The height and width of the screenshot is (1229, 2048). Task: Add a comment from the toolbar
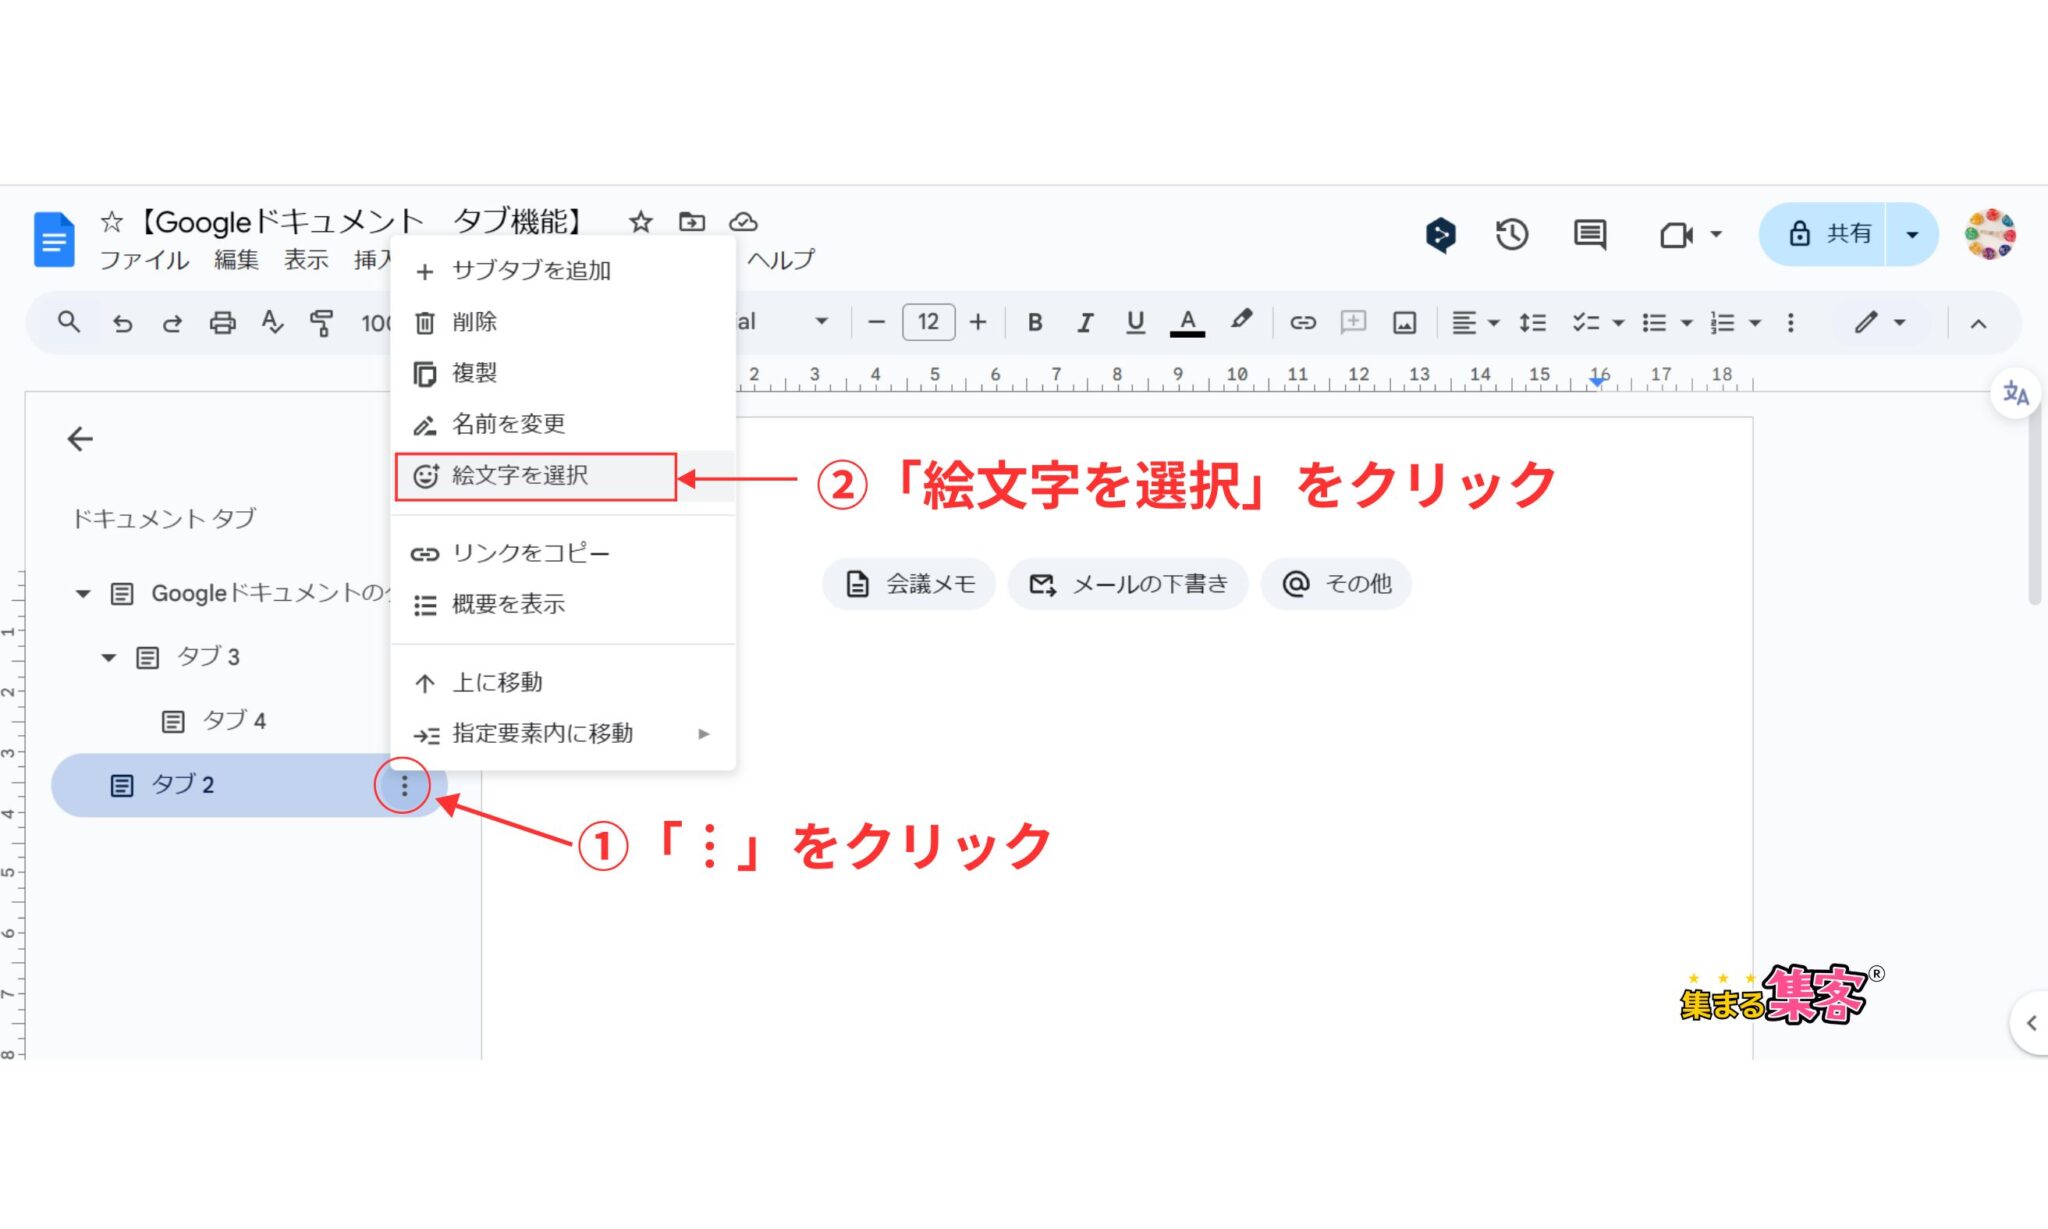[1353, 322]
